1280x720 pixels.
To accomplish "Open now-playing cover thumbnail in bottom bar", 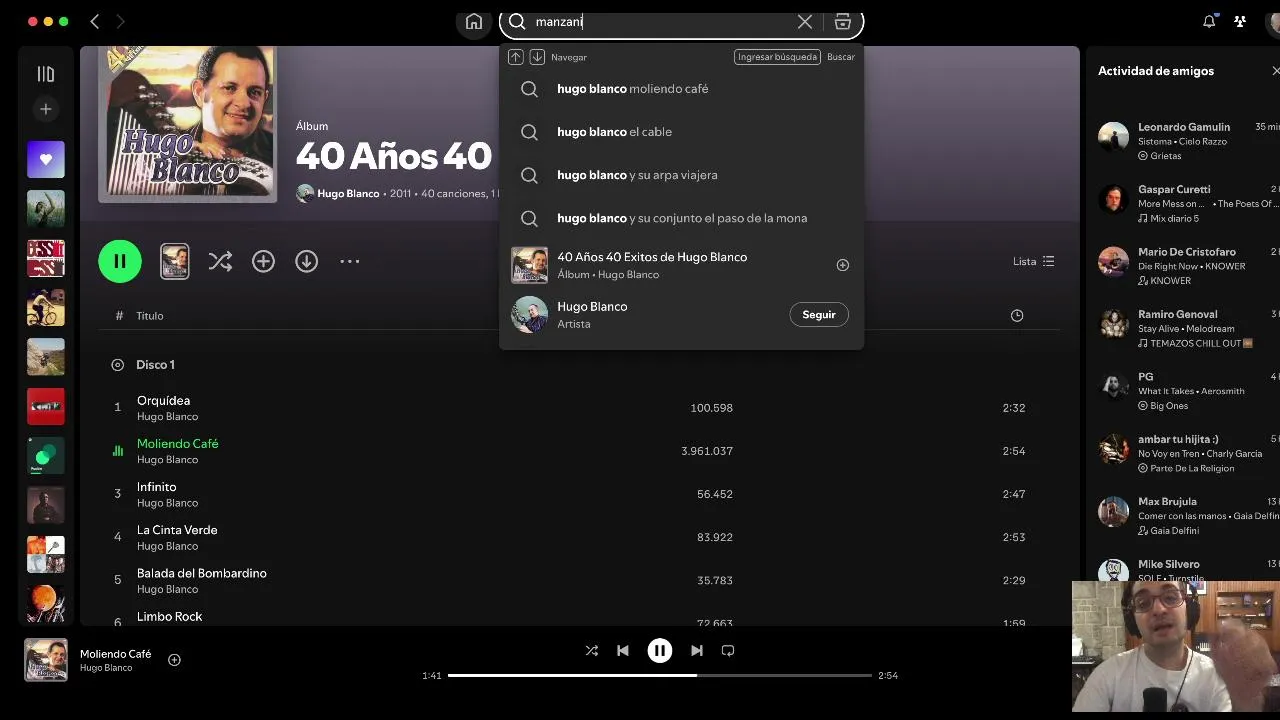I will click(46, 660).
